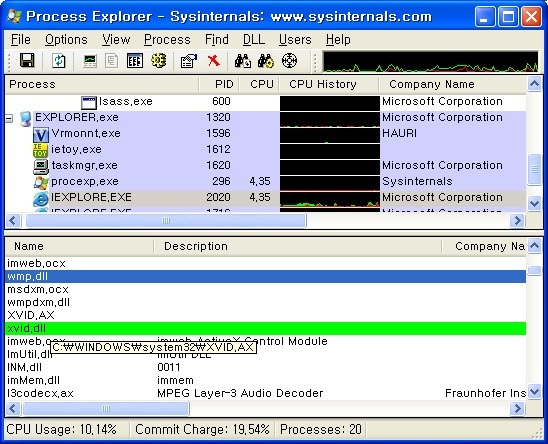Click the procexp.exe icon
The image size is (548, 444).
[x=41, y=182]
